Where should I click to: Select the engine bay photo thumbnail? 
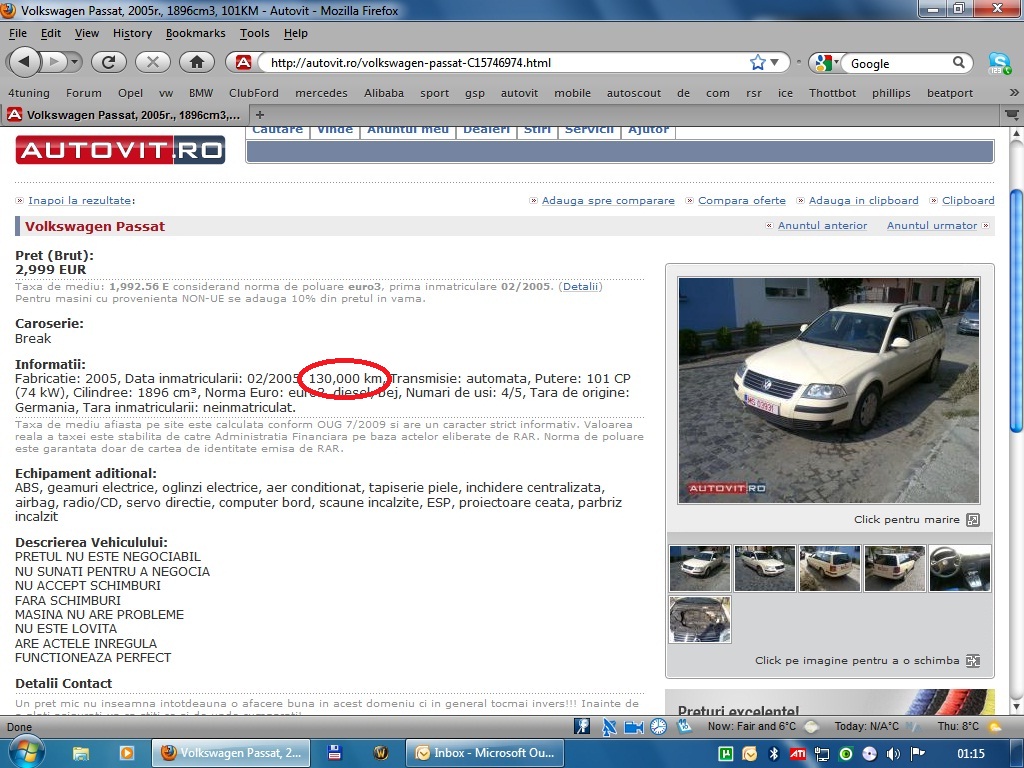[x=700, y=620]
